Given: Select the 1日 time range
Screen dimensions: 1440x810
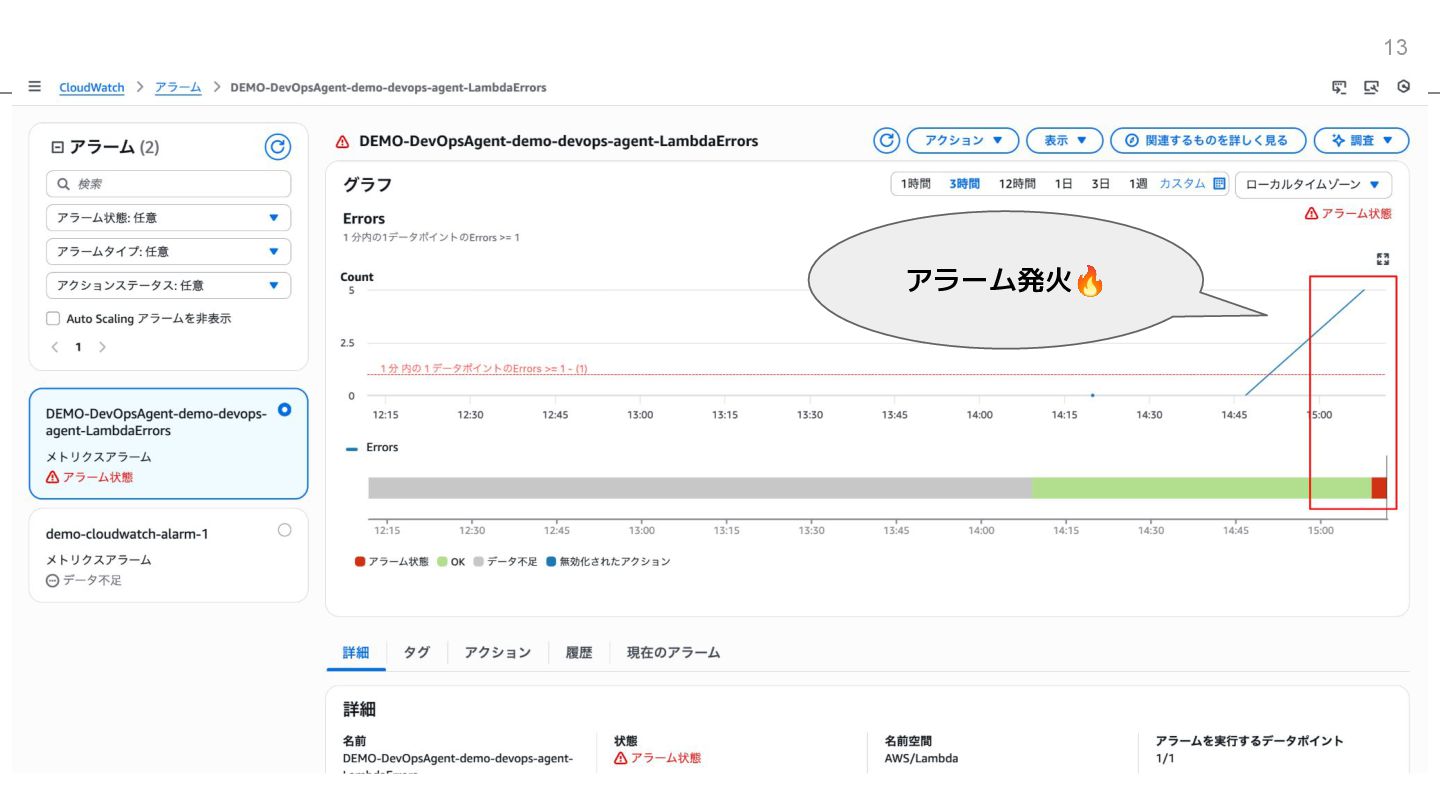Looking at the screenshot, I should [1064, 184].
